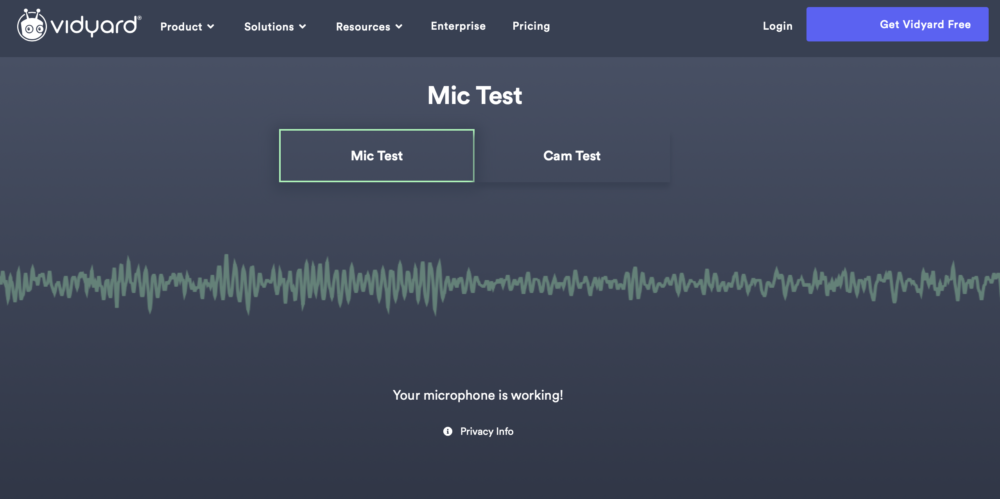Click the Login link
This screenshot has width=1000, height=499.
pos(777,26)
